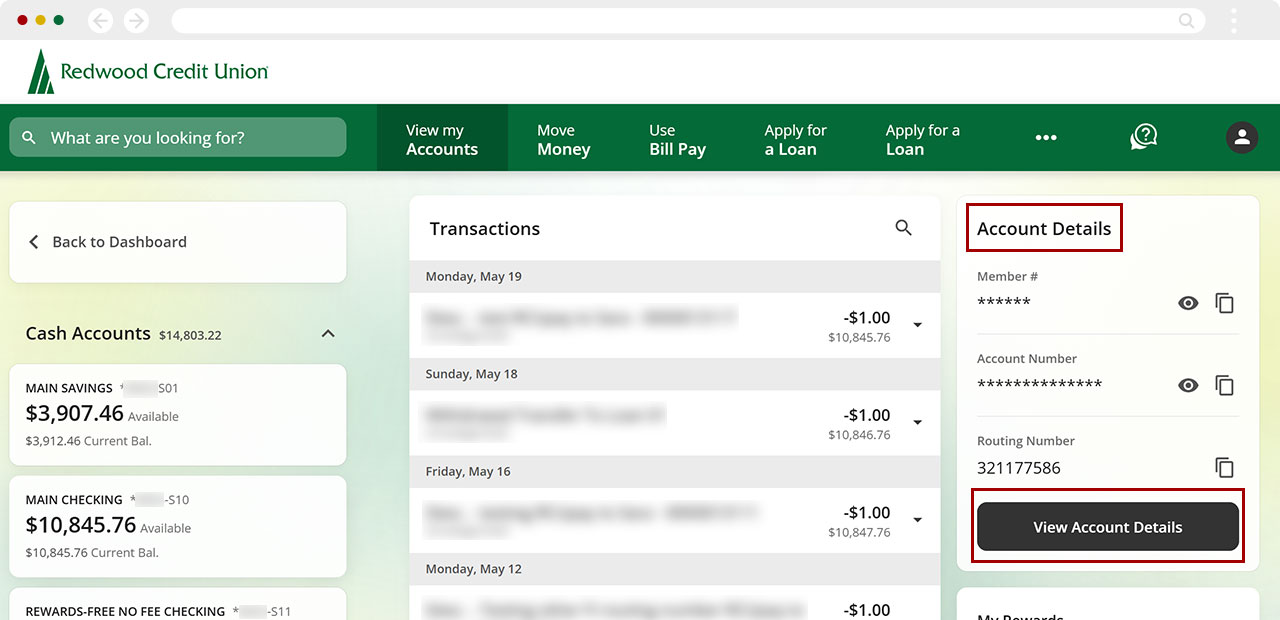Click the $10,847.76 running balance

point(859,533)
